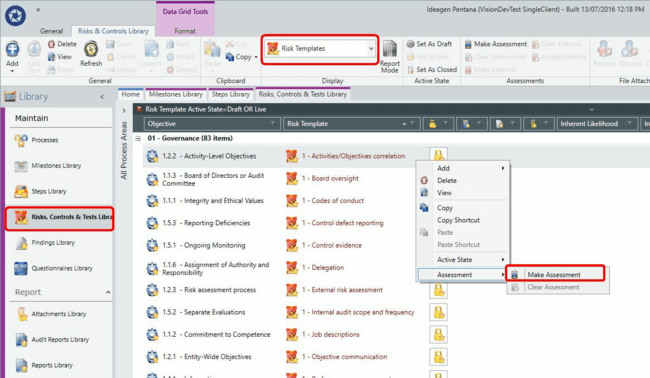Click the Report Mode button
Viewport: 650px width, 378px height.
point(390,57)
